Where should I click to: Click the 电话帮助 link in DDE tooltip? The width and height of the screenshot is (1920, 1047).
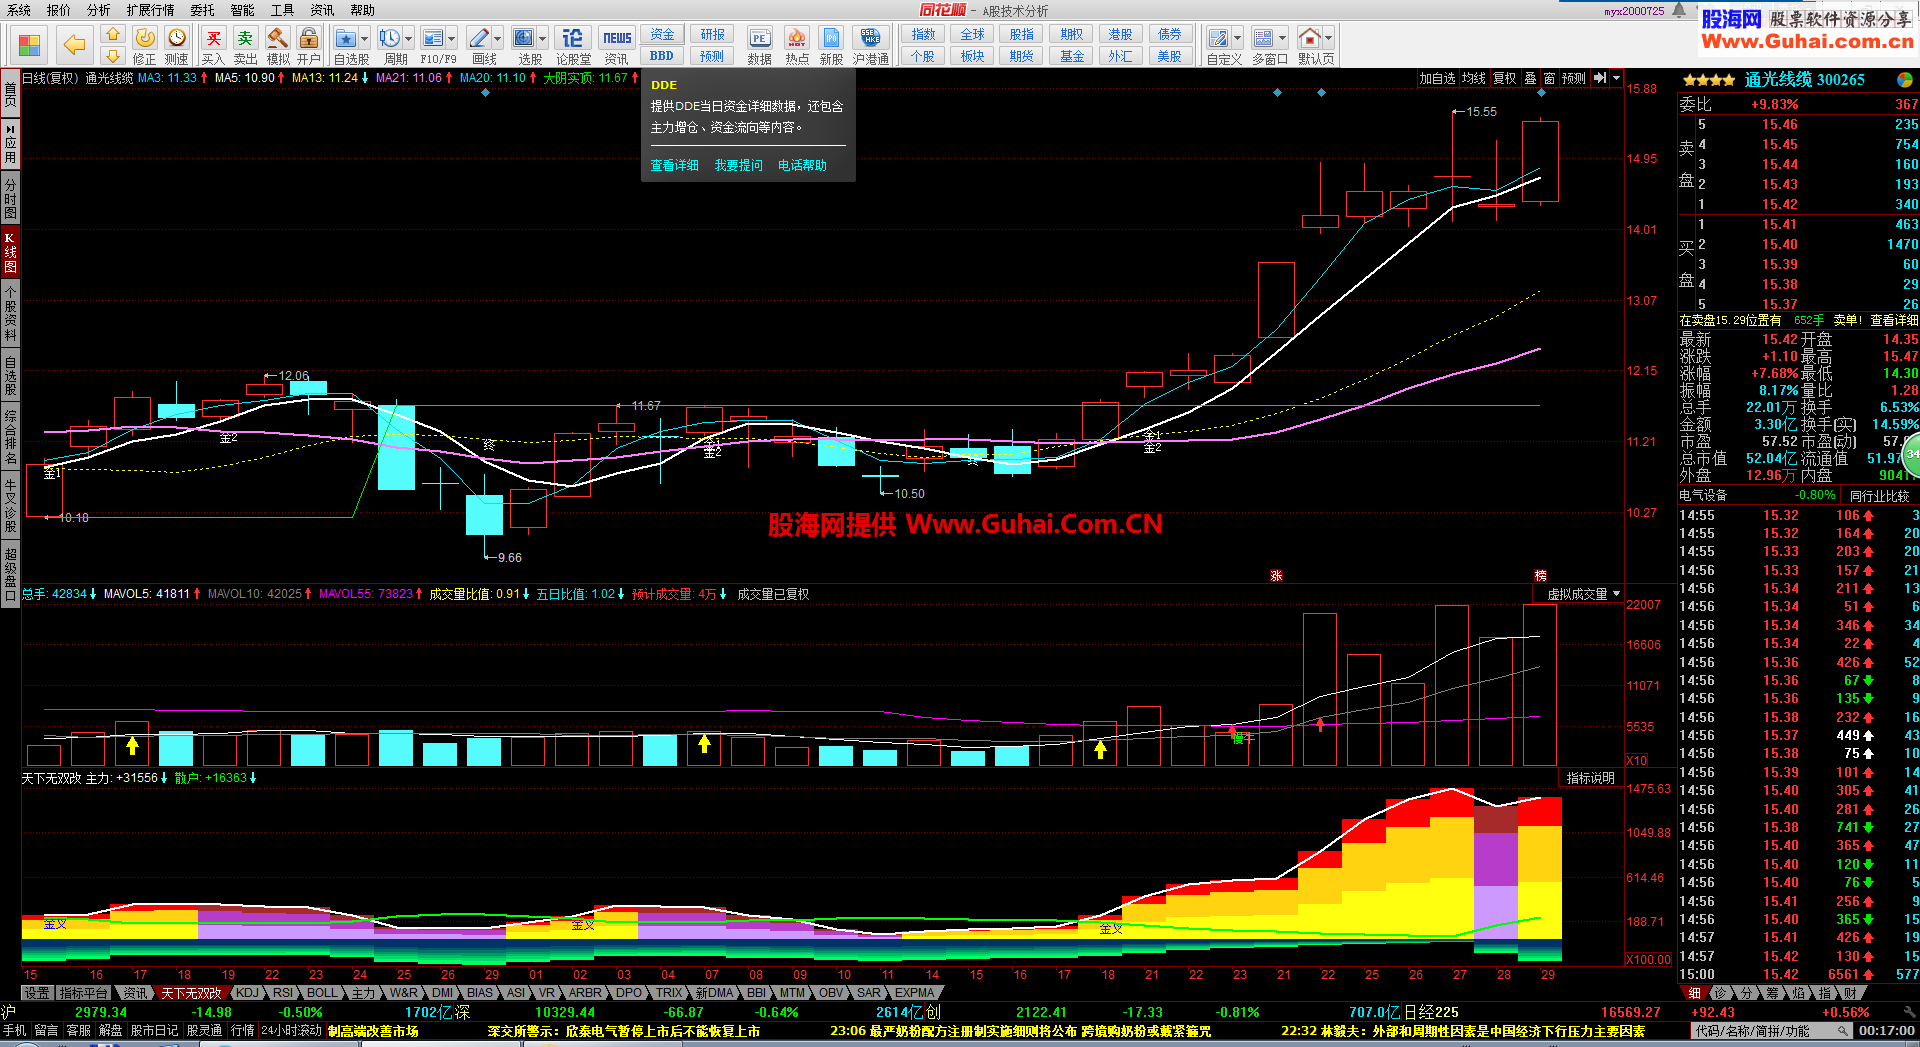pos(802,165)
